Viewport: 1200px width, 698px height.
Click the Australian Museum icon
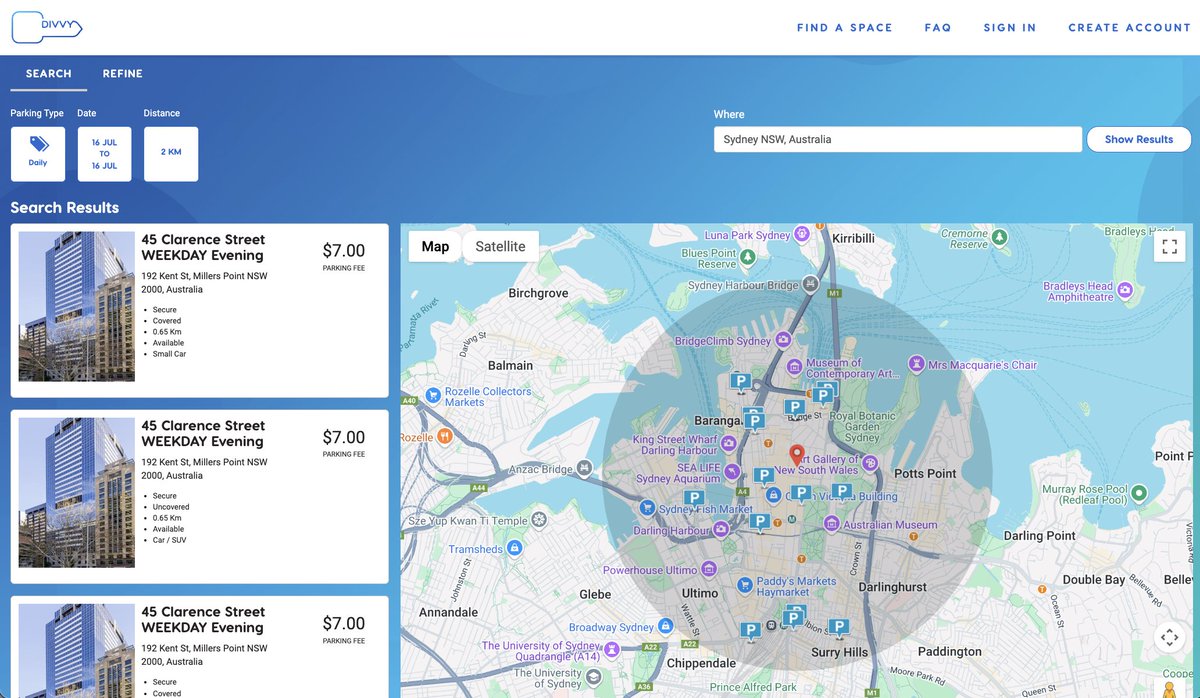[x=831, y=524]
